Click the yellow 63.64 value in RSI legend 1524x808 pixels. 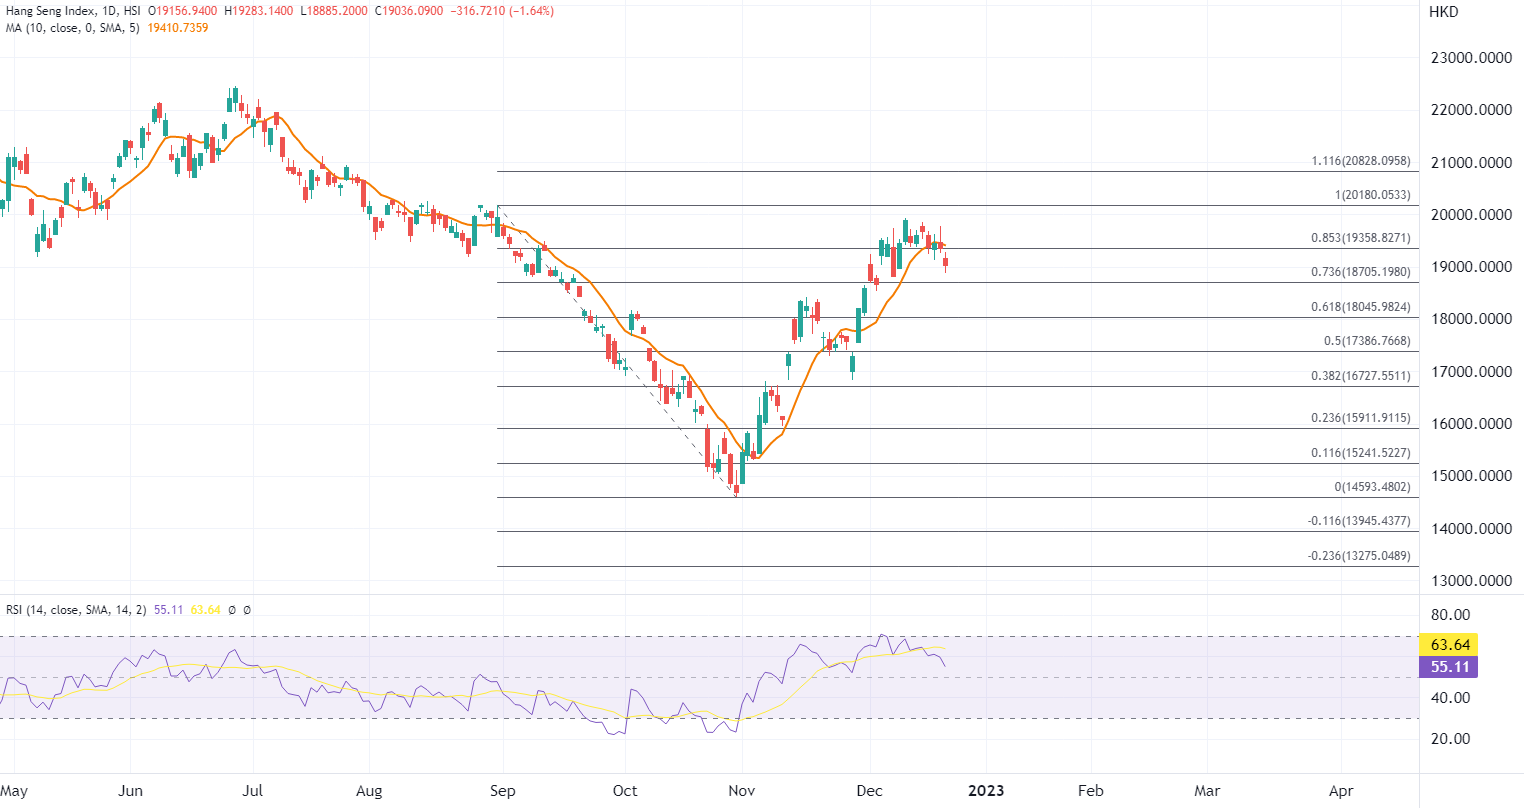coord(205,610)
